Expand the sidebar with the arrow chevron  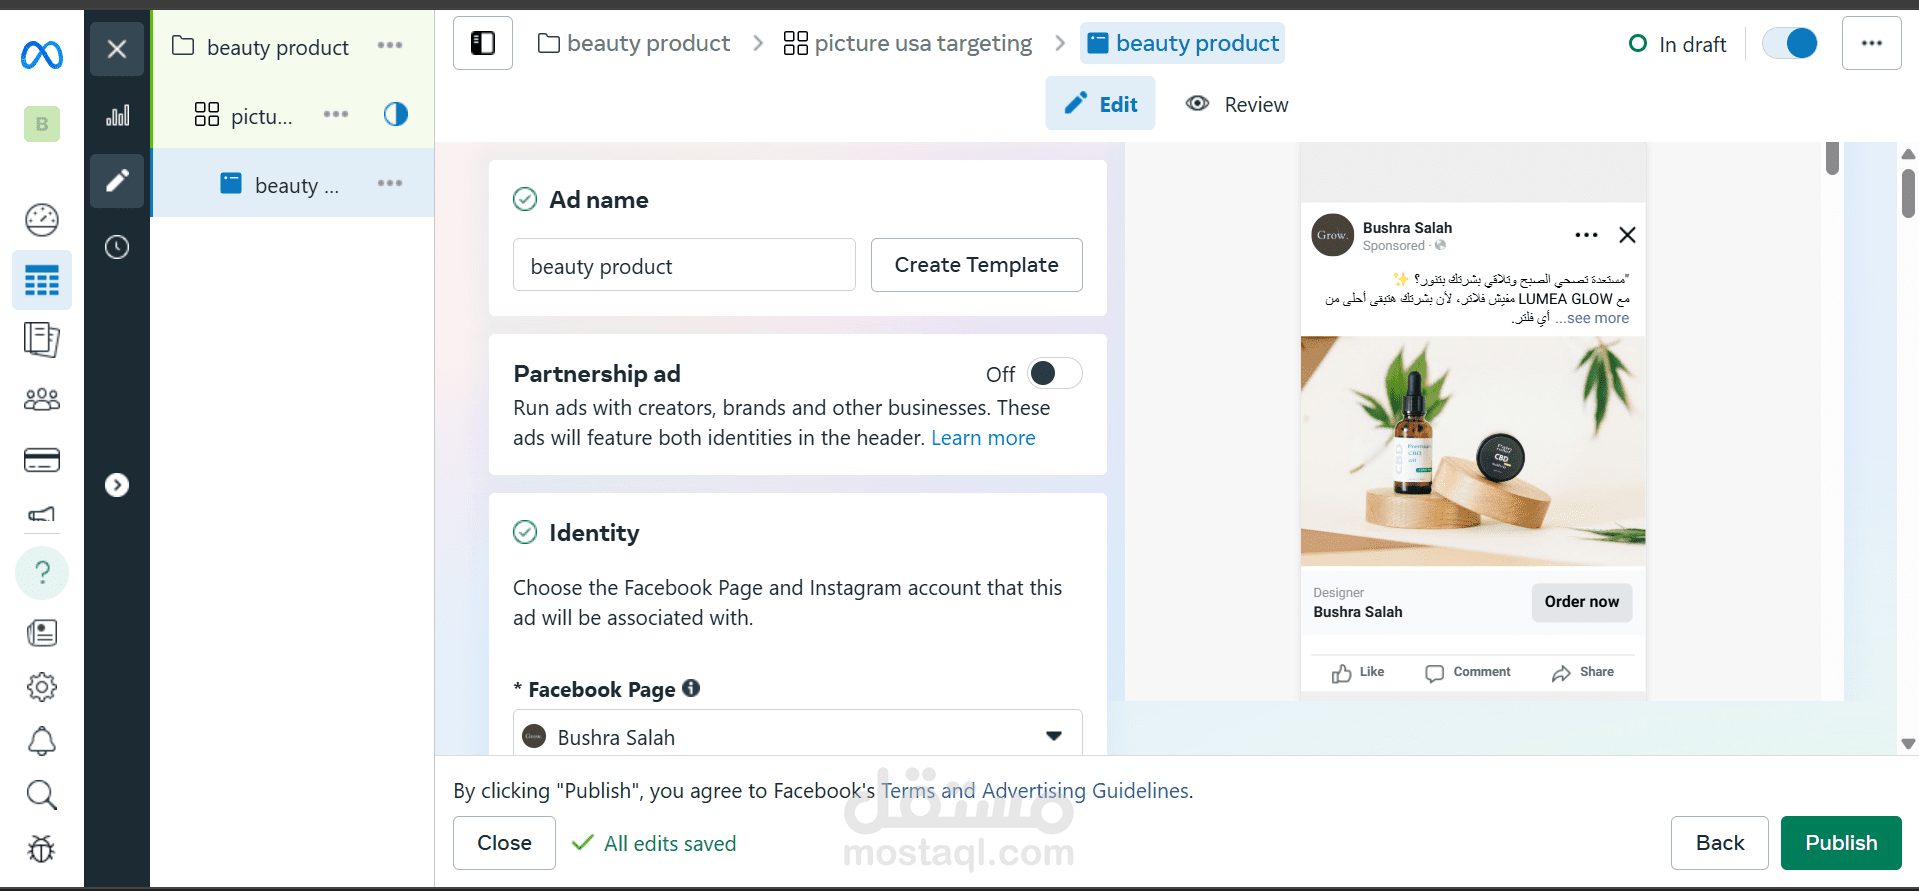pyautogui.click(x=117, y=485)
